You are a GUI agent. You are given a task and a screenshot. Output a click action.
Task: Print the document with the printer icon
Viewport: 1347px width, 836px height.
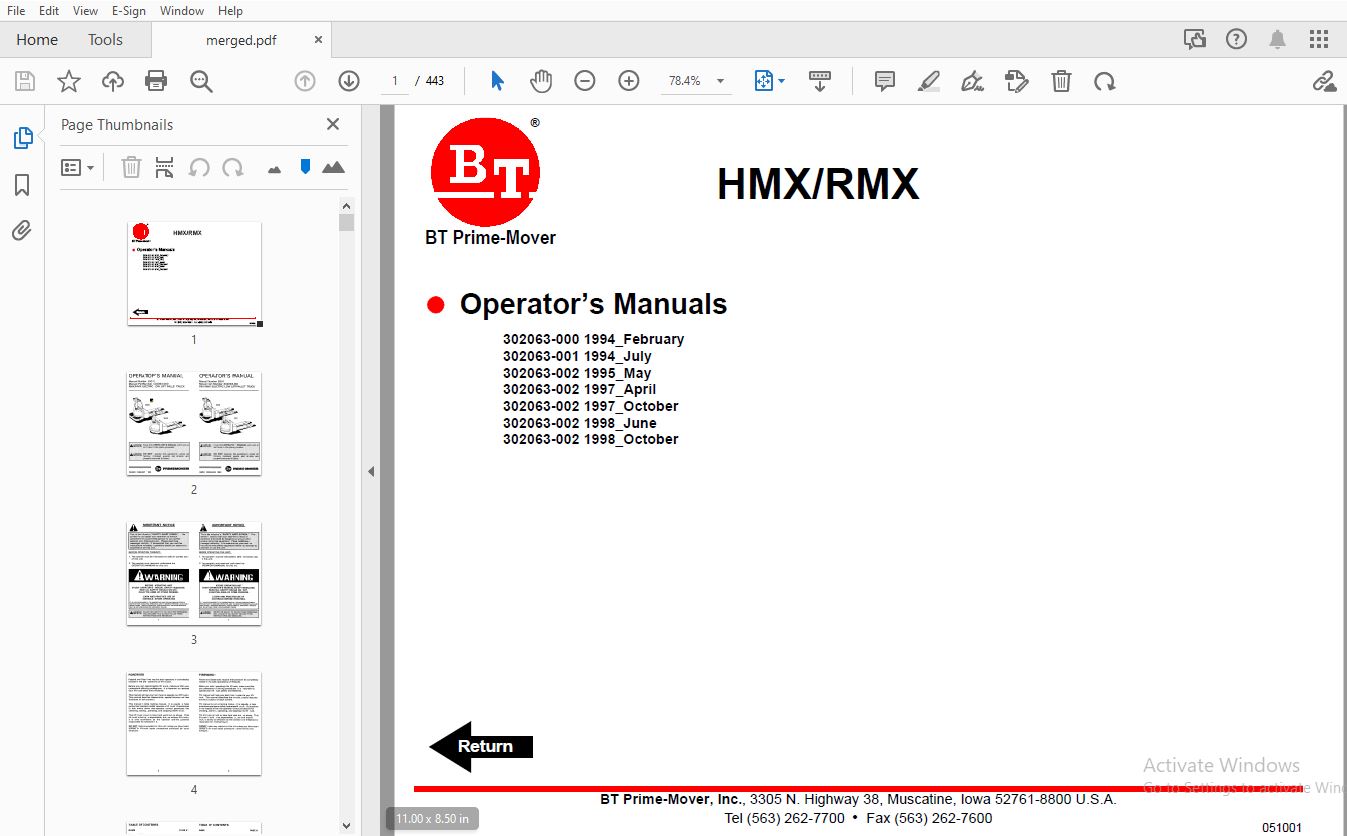(x=156, y=81)
